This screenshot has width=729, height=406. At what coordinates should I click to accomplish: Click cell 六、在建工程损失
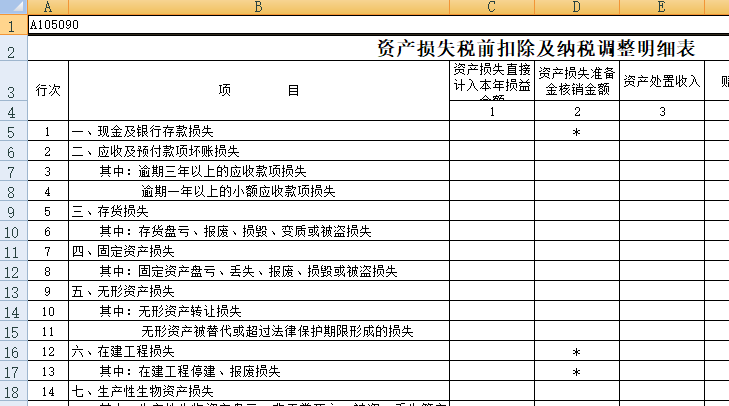pos(259,351)
